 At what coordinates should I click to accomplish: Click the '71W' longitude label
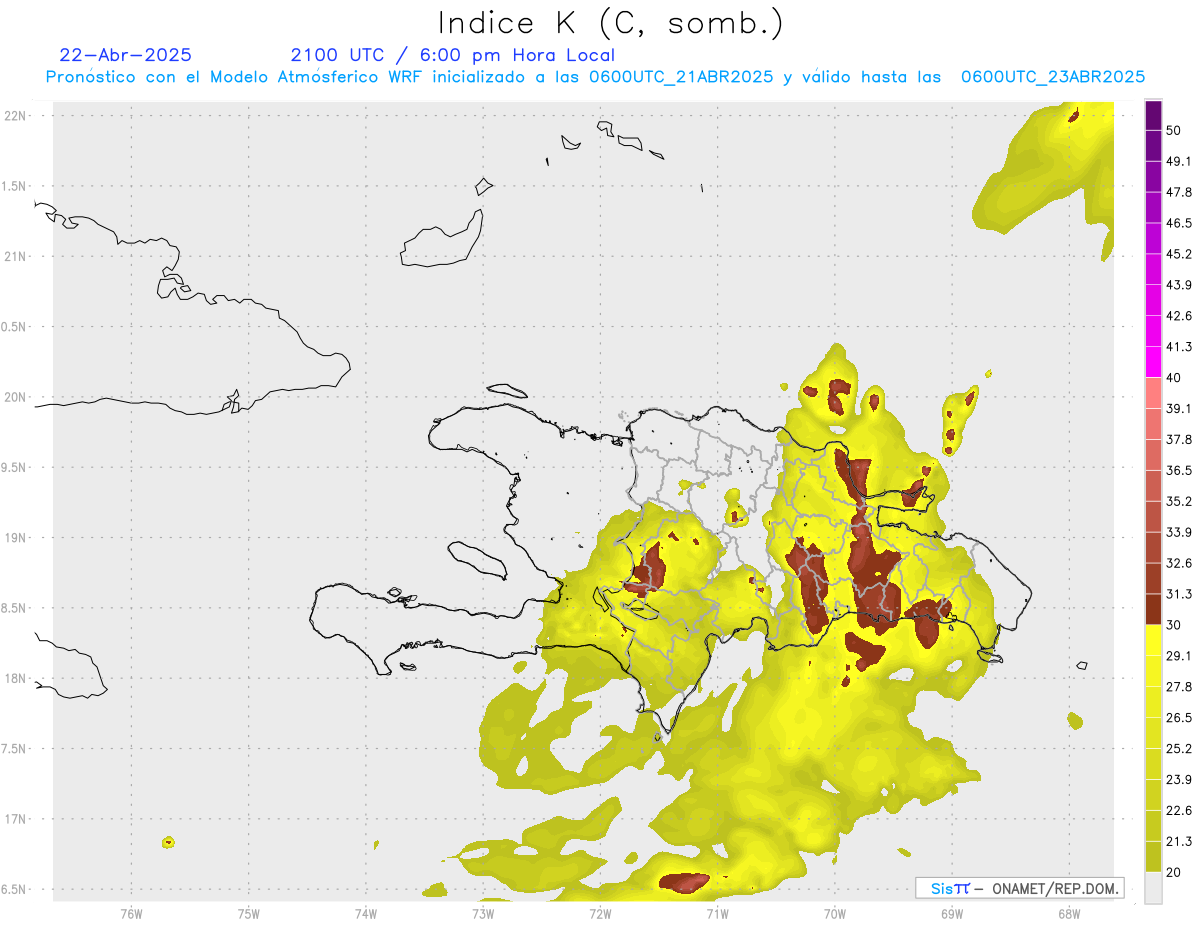(717, 912)
